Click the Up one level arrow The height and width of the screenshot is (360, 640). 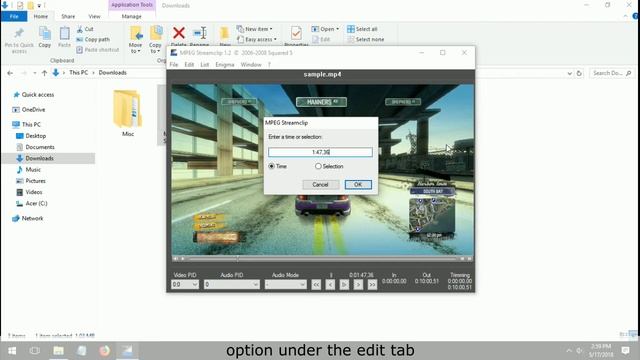pyautogui.click(x=44, y=73)
